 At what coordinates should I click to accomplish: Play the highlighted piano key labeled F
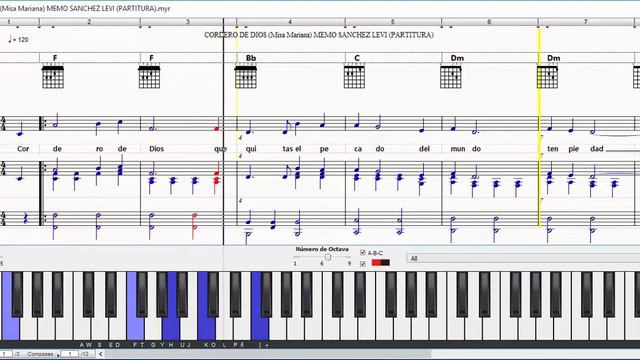click(x=135, y=329)
